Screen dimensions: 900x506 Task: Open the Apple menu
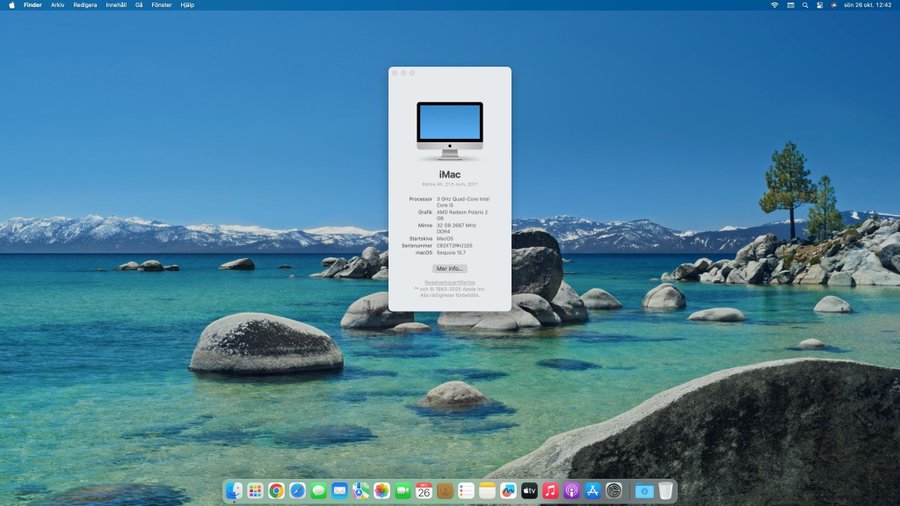(11, 5)
